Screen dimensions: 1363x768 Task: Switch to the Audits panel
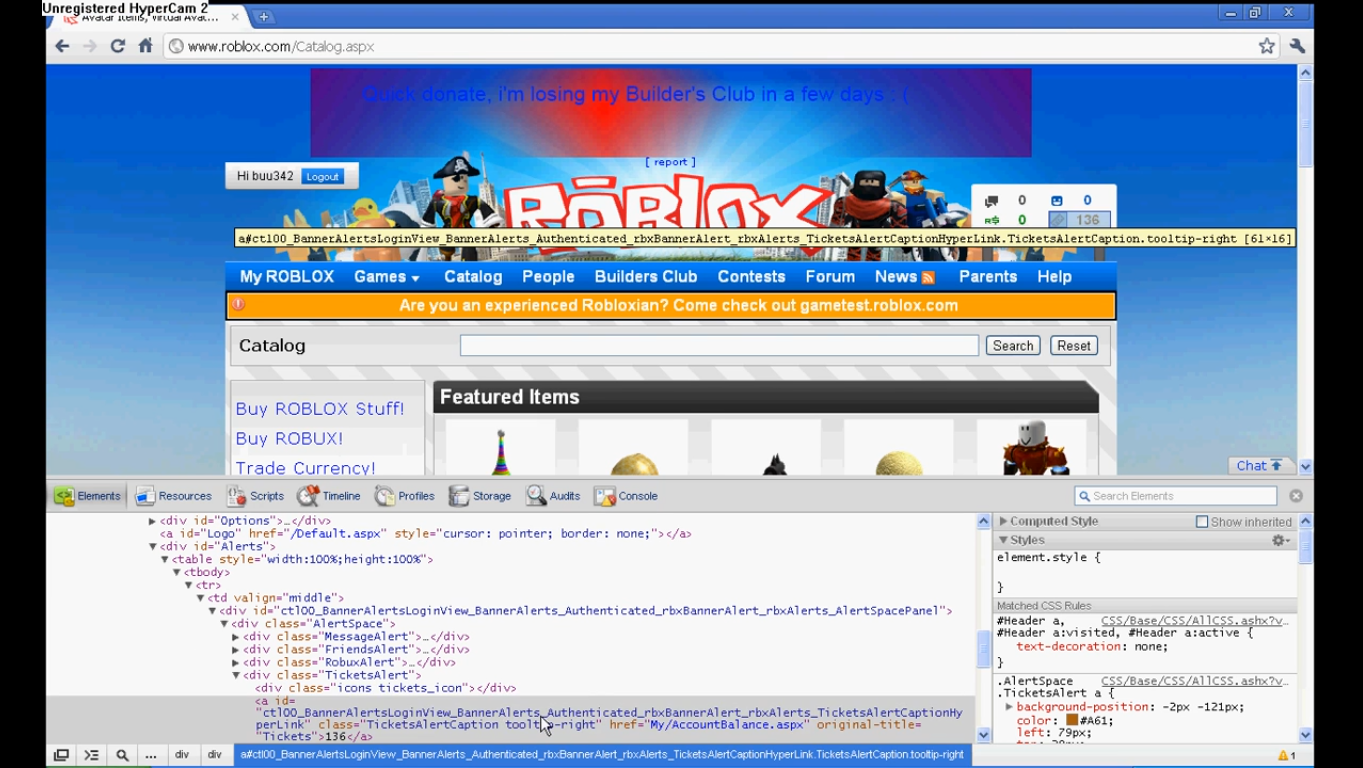coord(553,496)
